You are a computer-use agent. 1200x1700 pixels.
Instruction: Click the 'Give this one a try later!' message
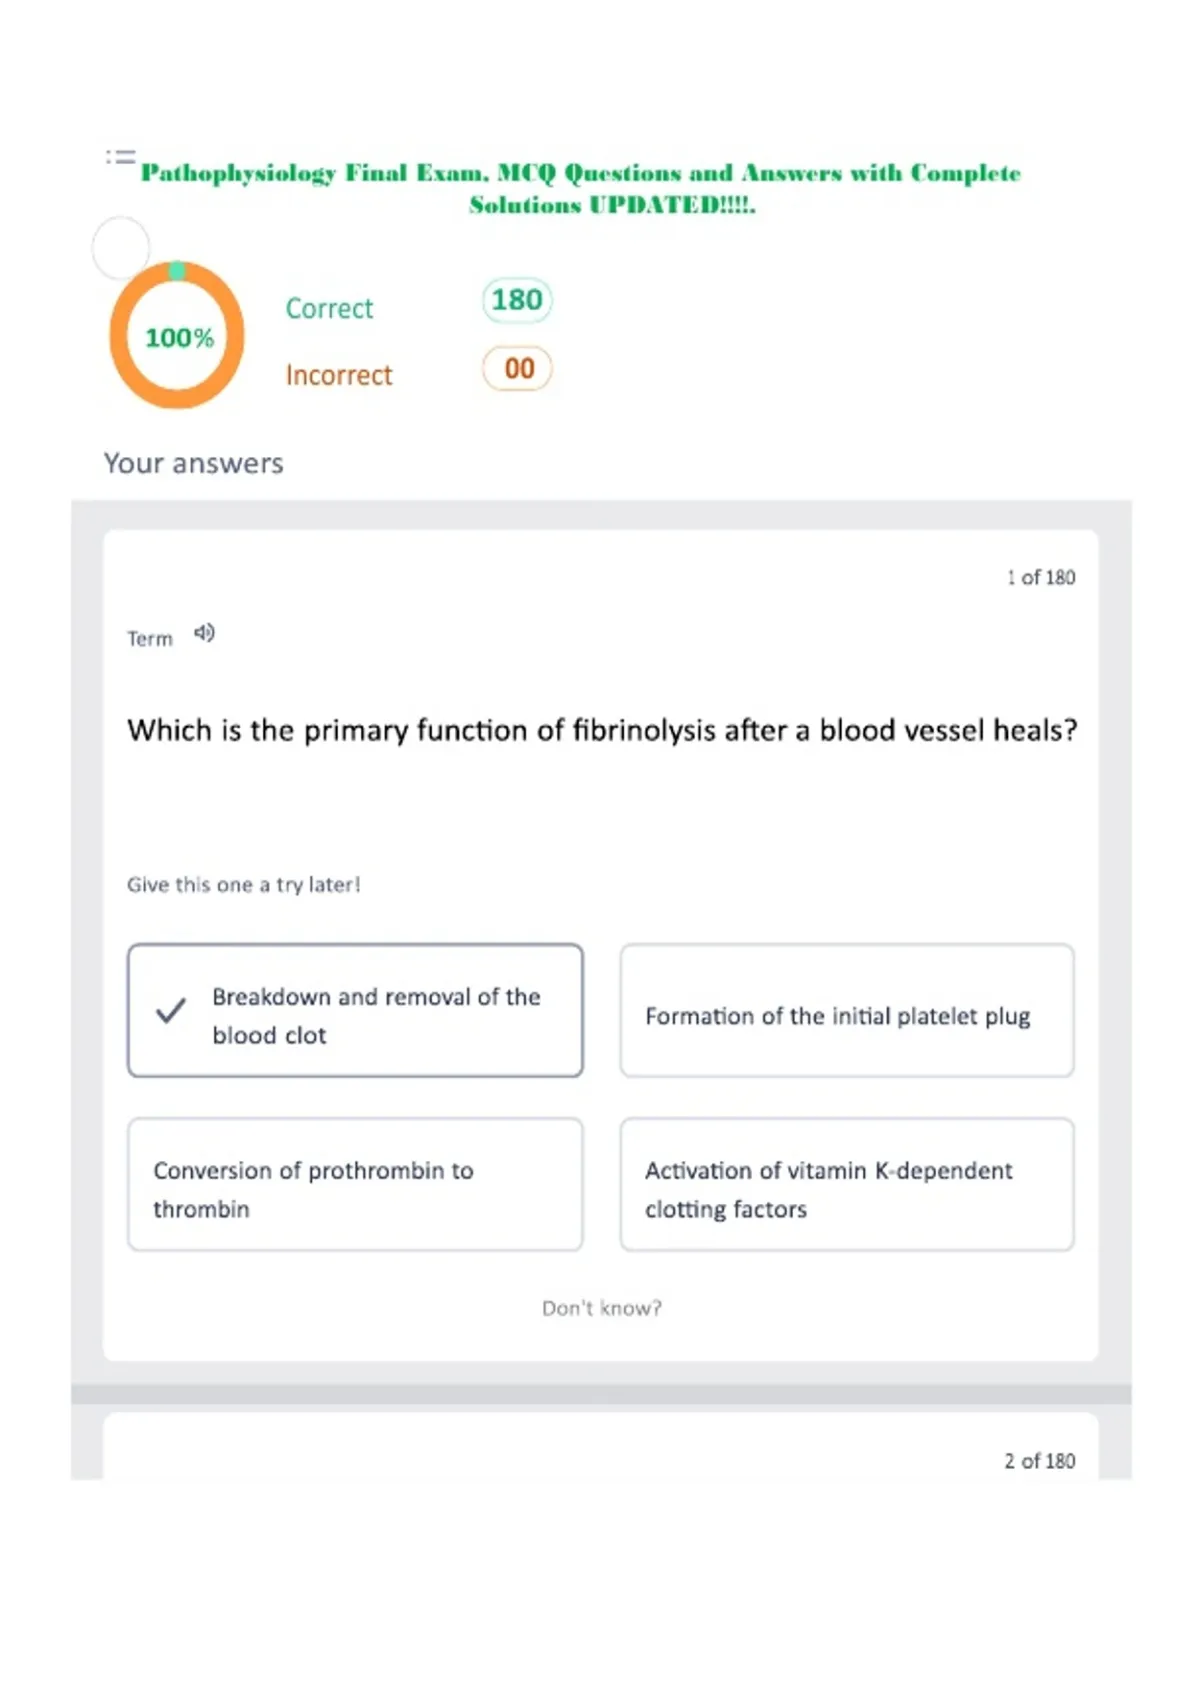pyautogui.click(x=243, y=884)
